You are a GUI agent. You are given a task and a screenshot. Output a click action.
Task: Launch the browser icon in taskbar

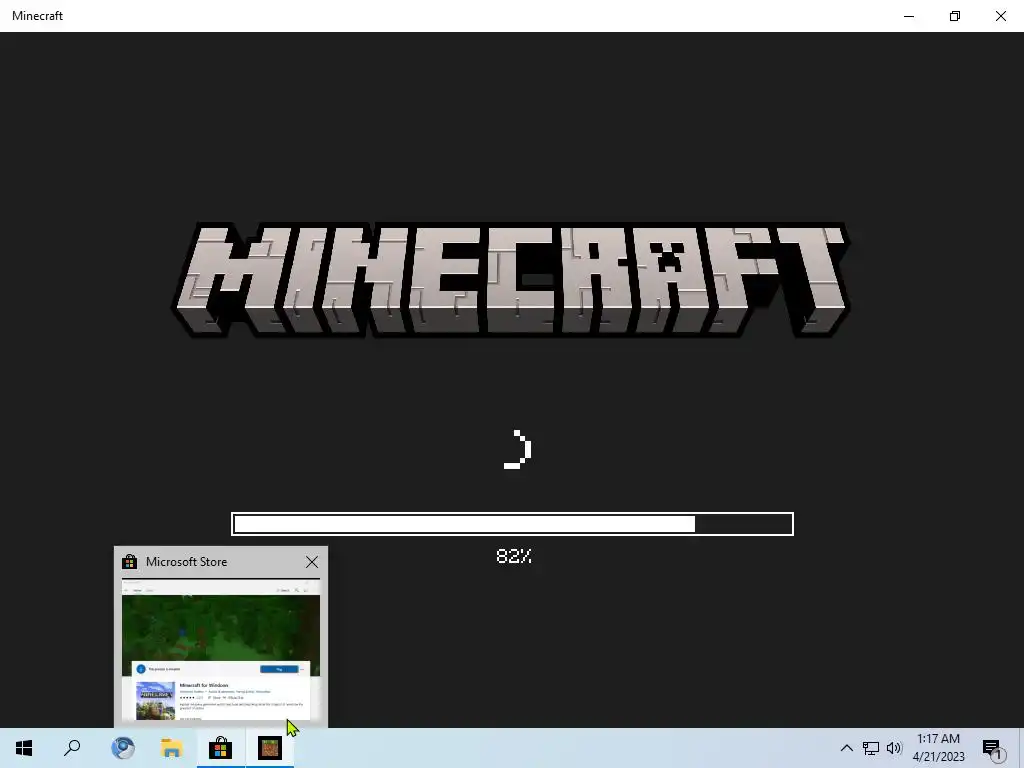(x=123, y=748)
